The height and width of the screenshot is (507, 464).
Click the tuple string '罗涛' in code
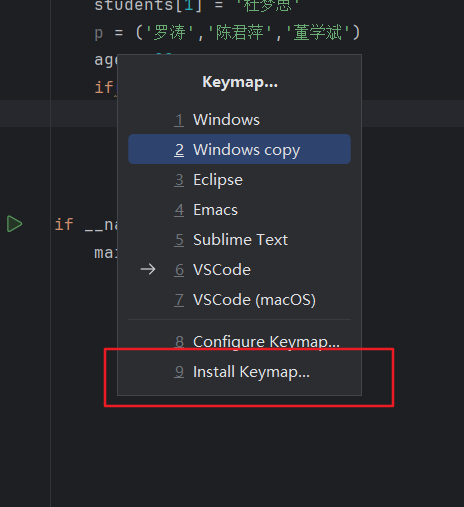coord(170,33)
